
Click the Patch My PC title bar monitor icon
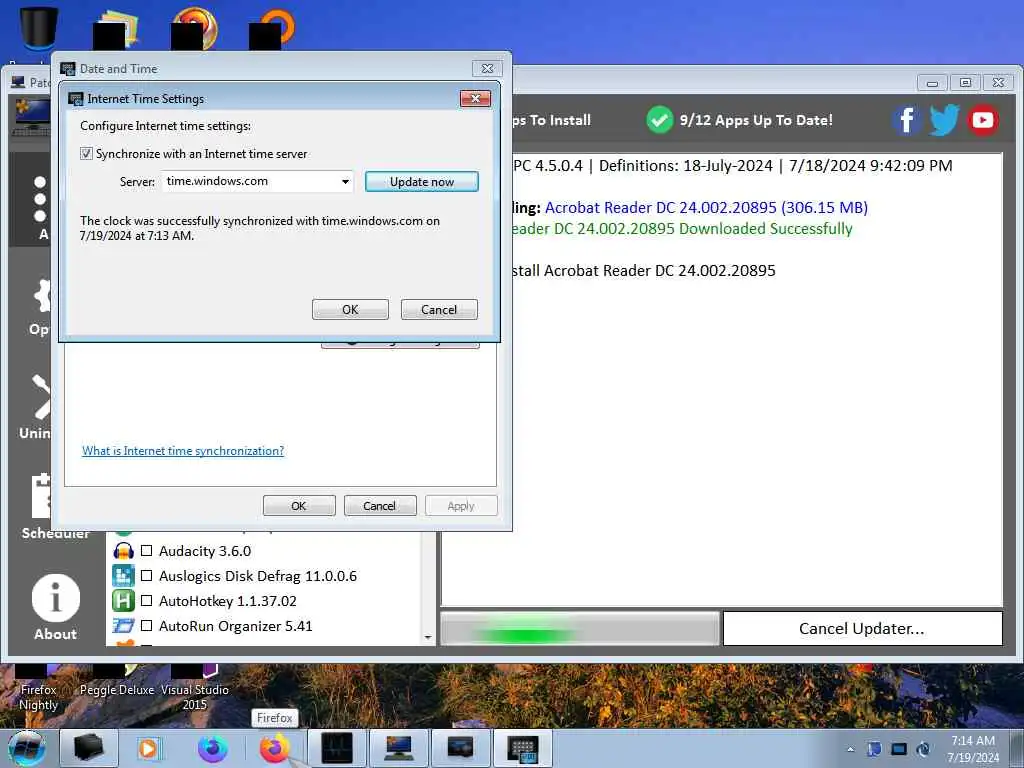(19, 82)
